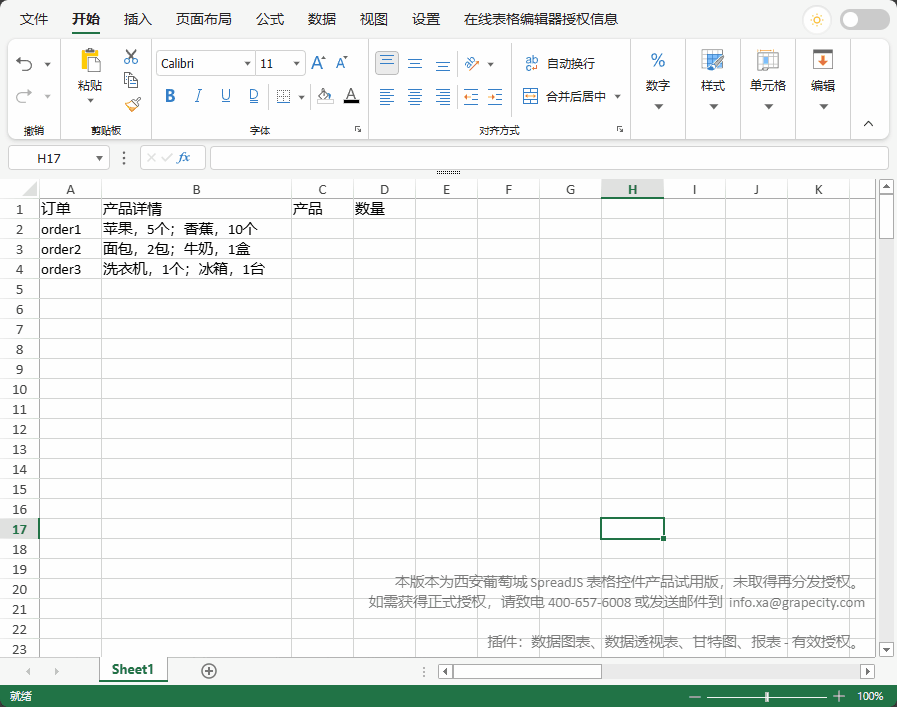
Task: Open the 公式 ribbon tab
Action: coord(268,18)
